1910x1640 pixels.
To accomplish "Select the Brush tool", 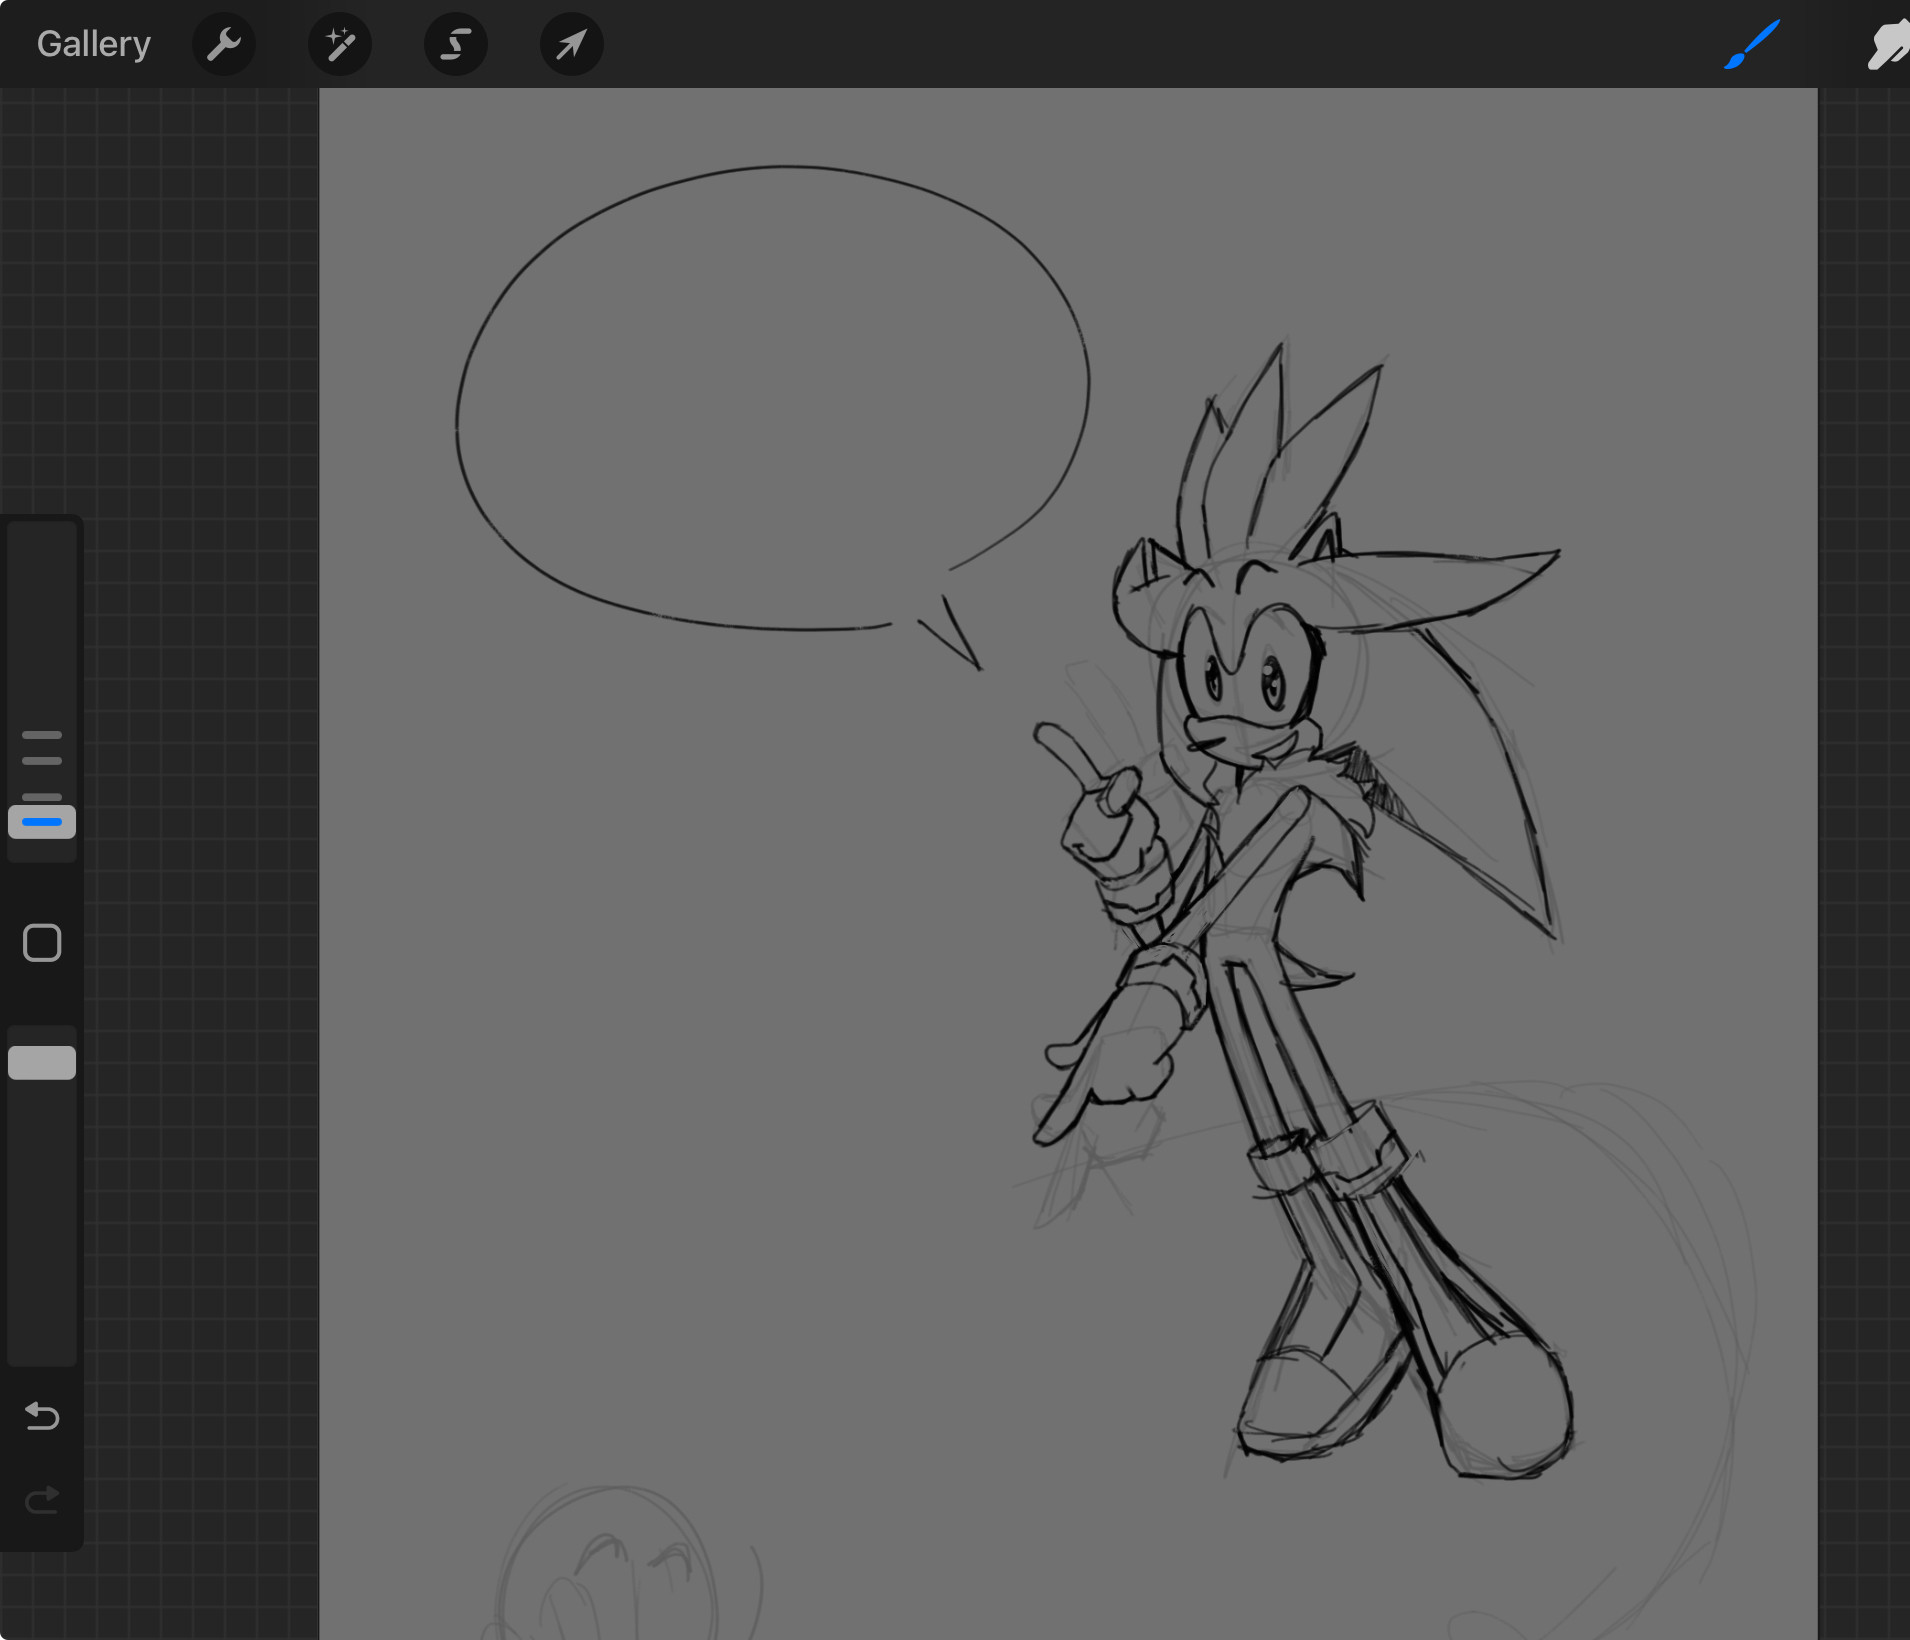I will pyautogui.click(x=1752, y=44).
